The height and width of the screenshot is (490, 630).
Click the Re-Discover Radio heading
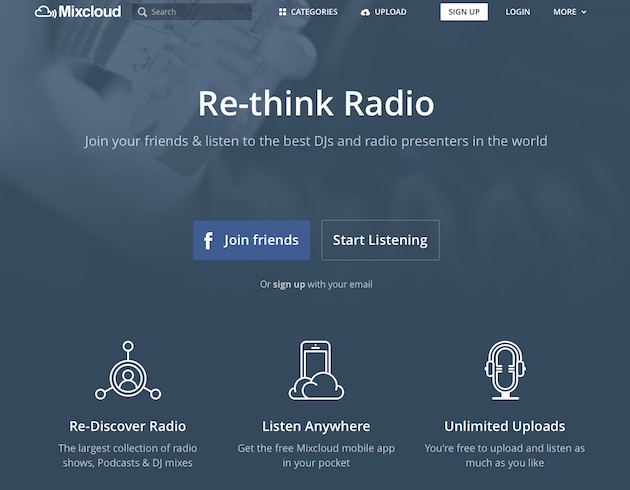coord(128,426)
